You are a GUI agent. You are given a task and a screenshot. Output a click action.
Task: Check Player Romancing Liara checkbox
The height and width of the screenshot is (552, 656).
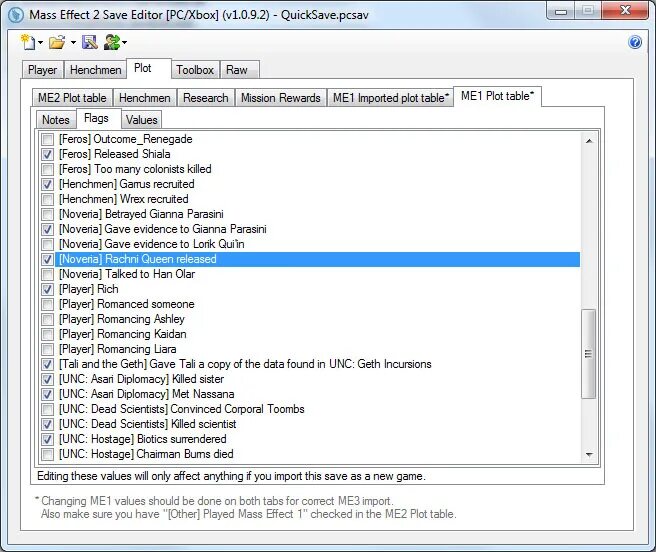coord(48,349)
